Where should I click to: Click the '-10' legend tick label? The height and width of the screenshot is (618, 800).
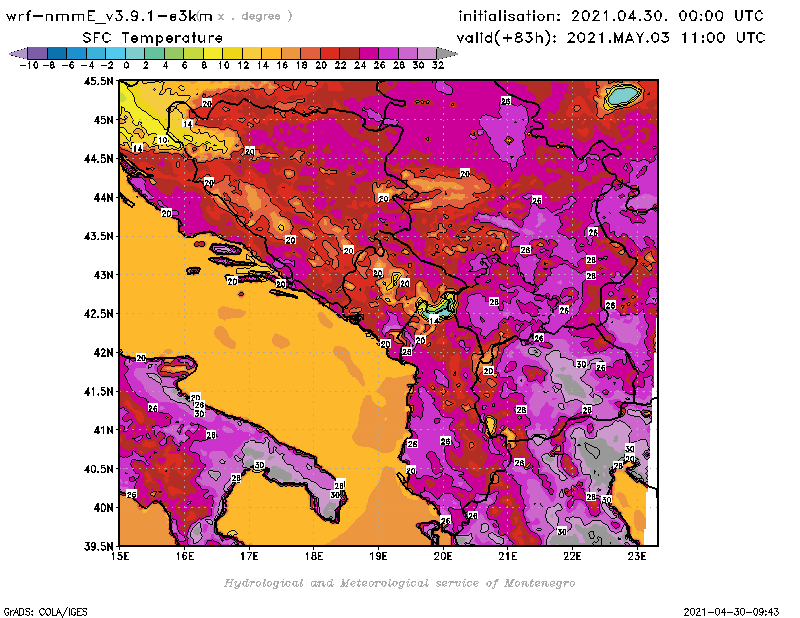pos(29,66)
